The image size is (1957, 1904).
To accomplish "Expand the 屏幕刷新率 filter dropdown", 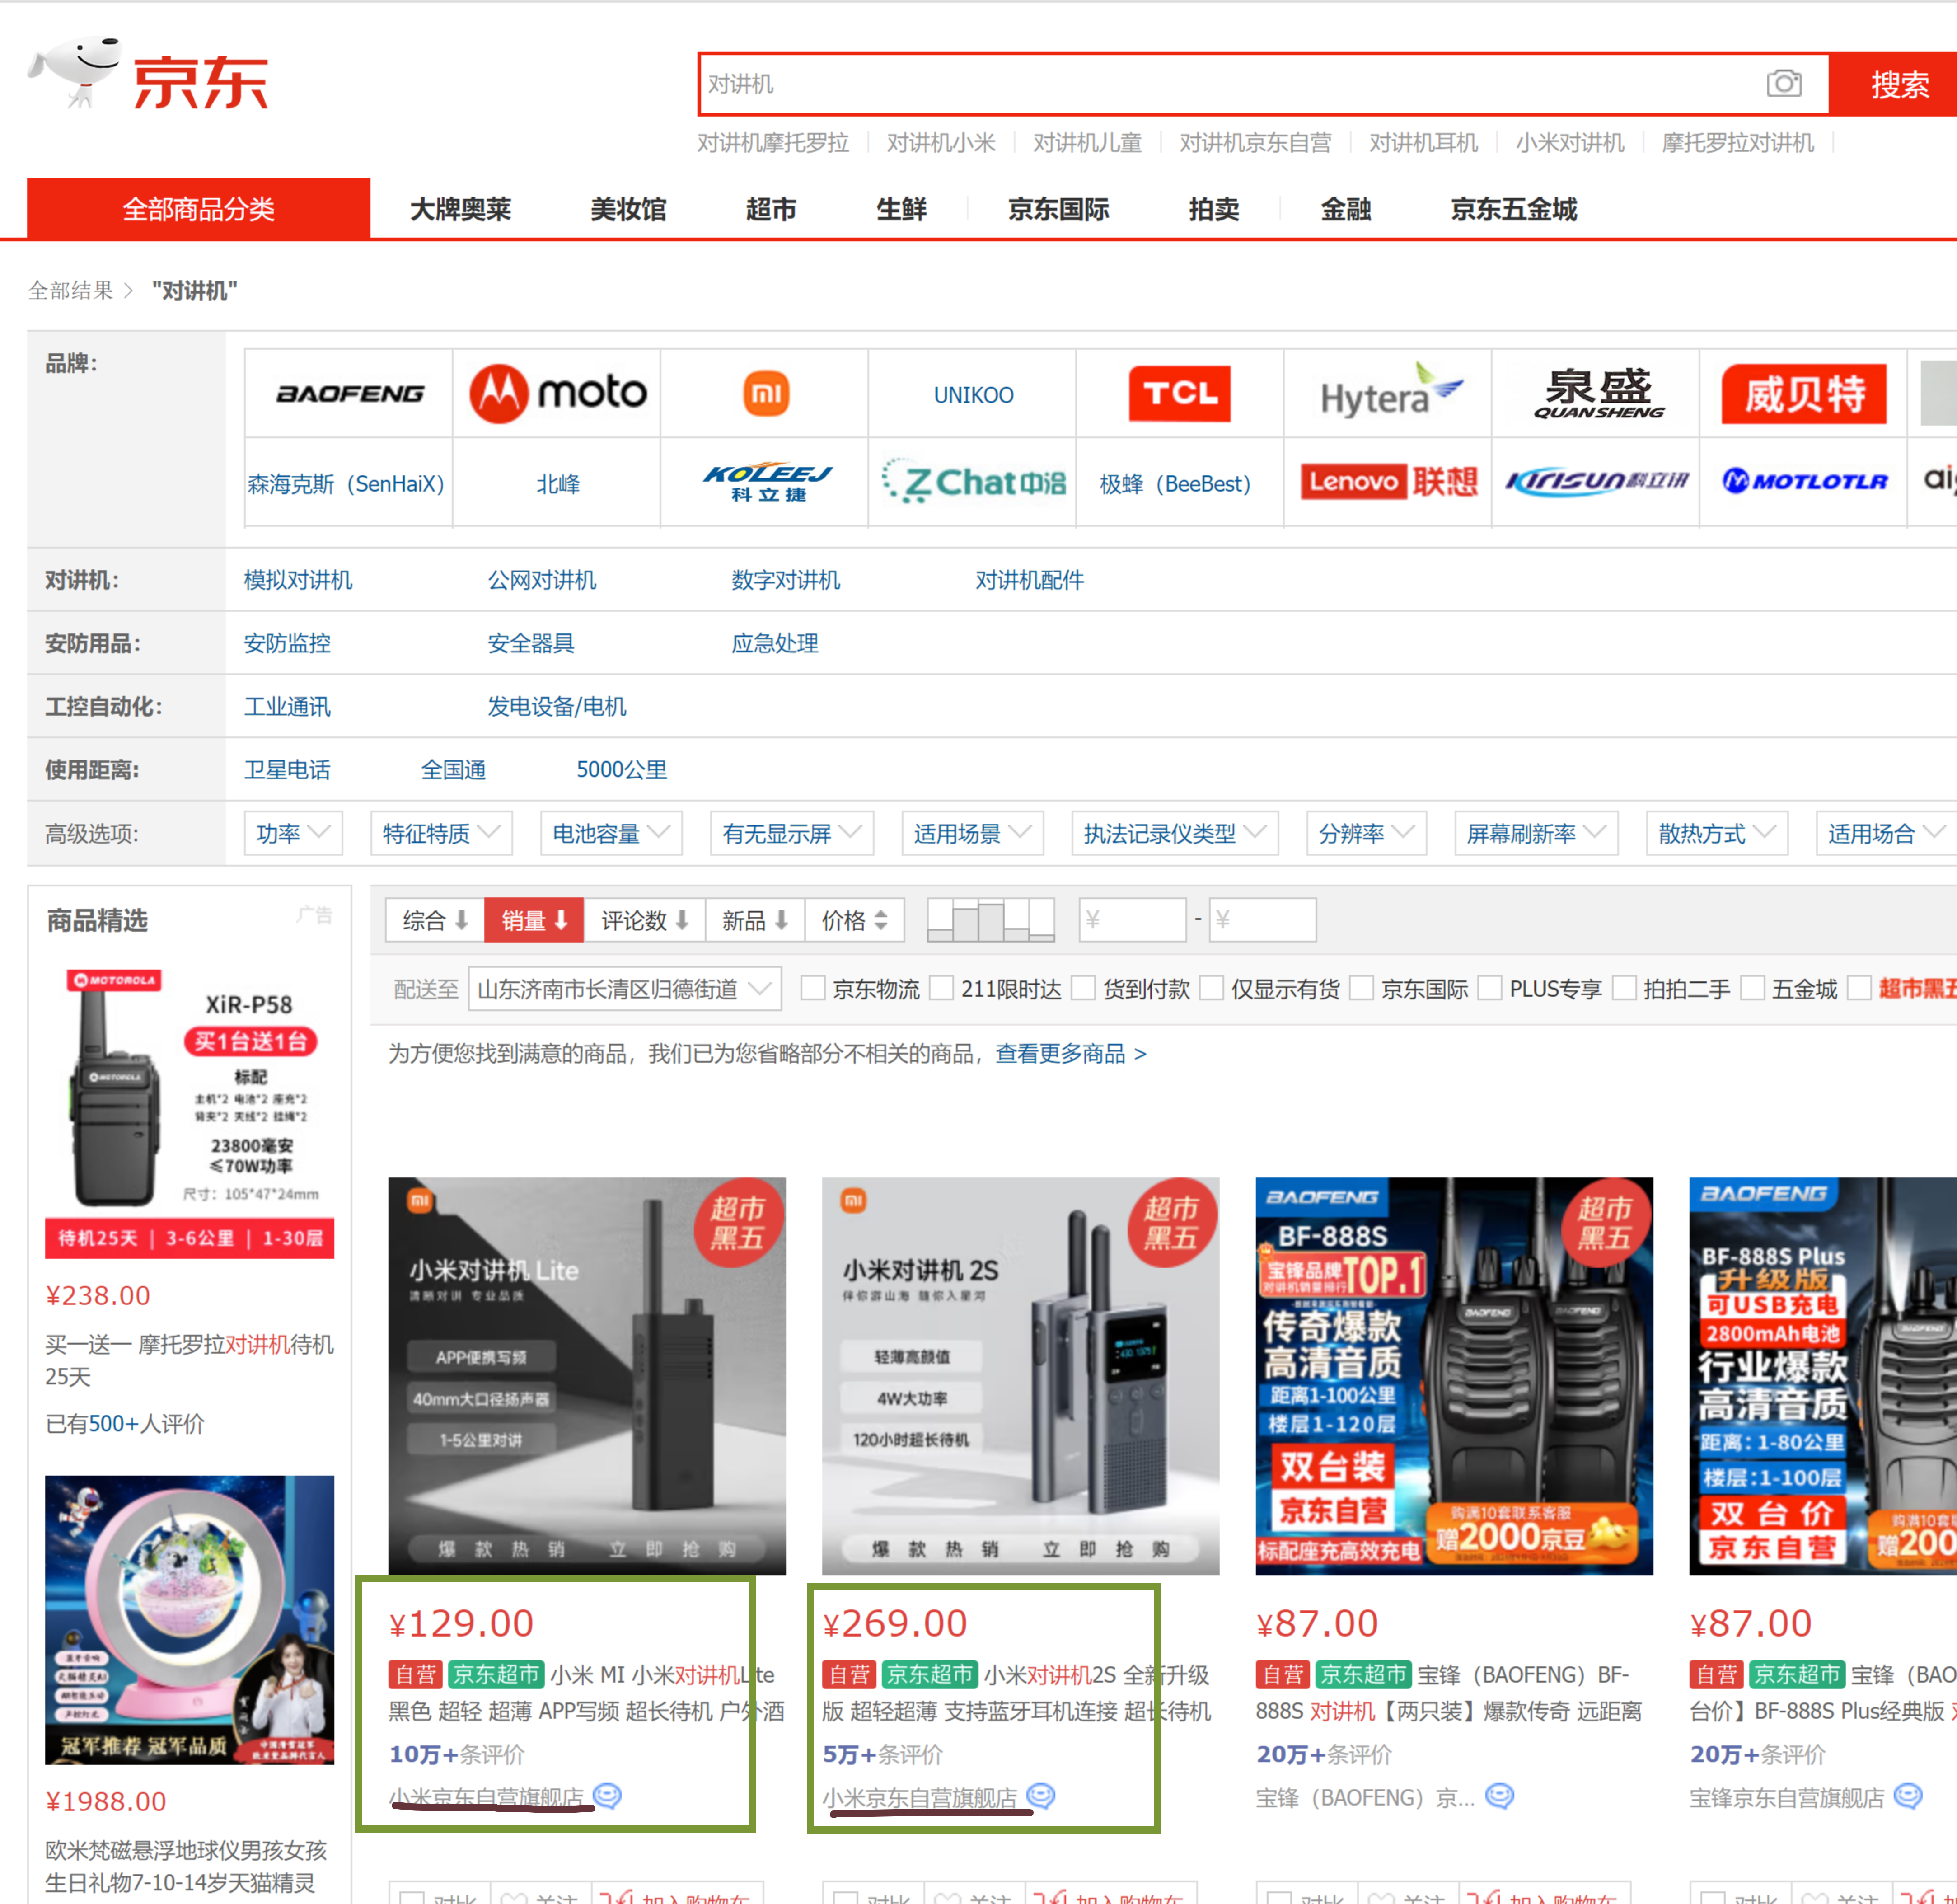I will [1536, 833].
